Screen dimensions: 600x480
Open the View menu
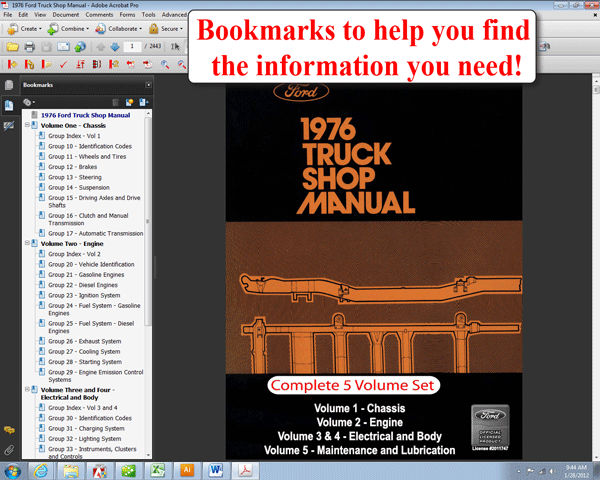tap(40, 15)
